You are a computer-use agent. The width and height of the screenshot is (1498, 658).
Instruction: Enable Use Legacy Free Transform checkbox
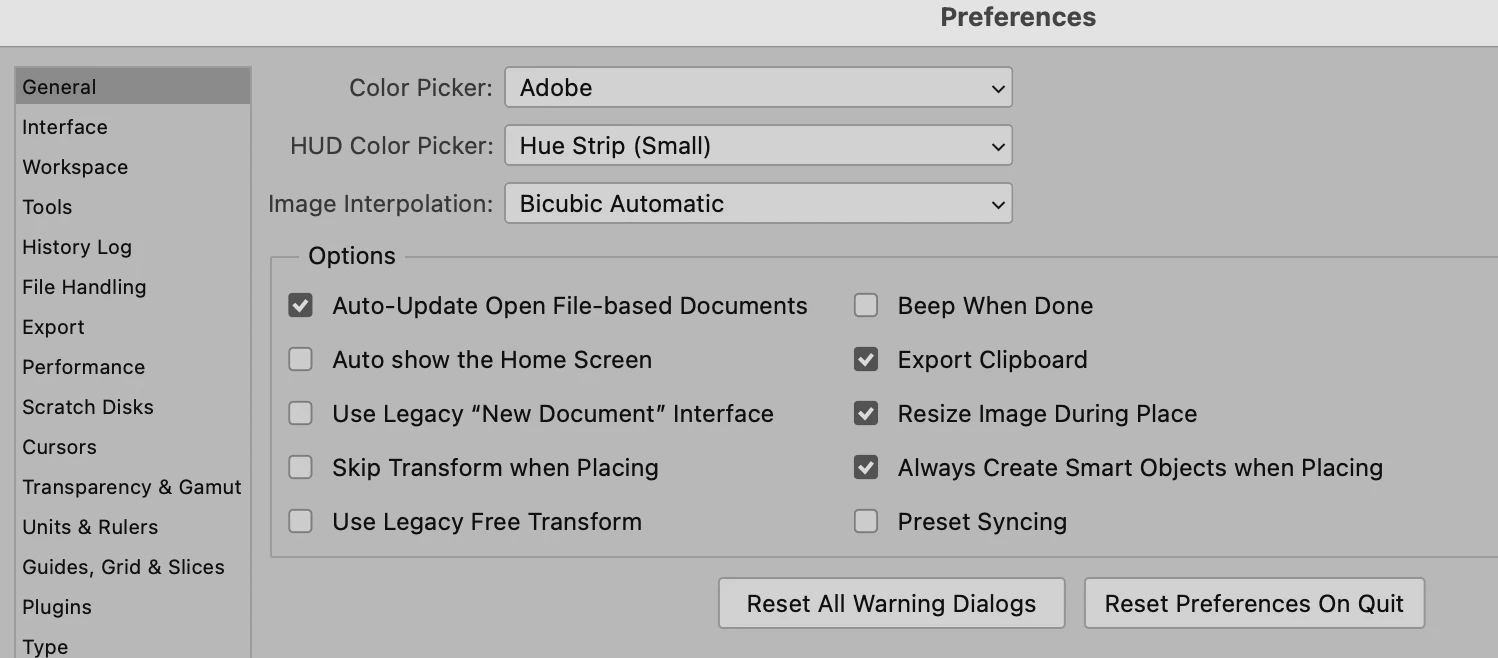pyautogui.click(x=301, y=522)
